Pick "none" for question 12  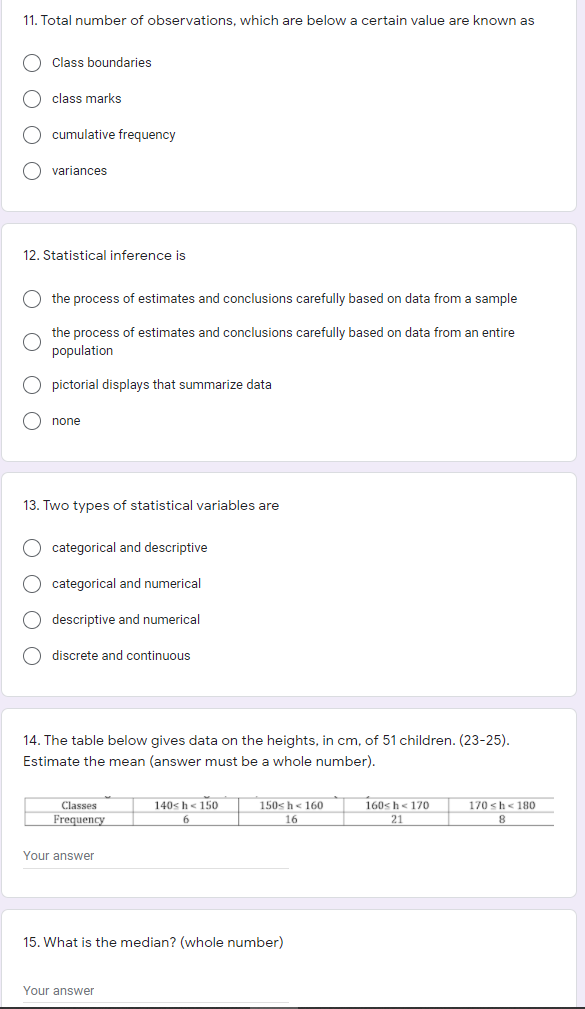tap(31, 420)
